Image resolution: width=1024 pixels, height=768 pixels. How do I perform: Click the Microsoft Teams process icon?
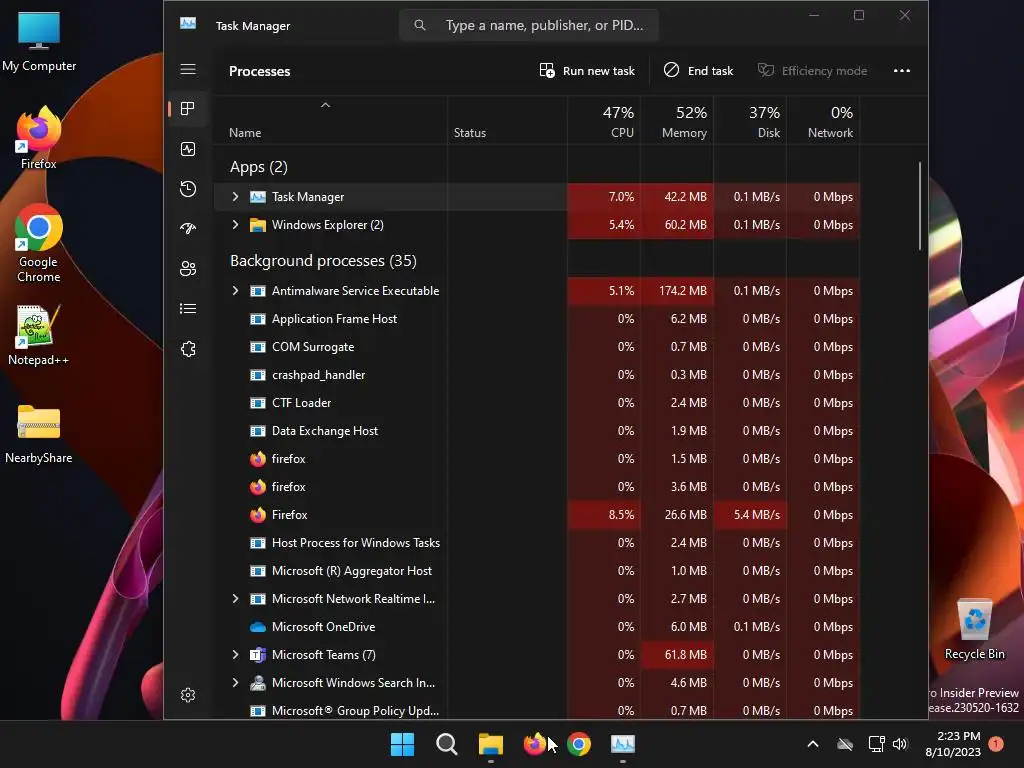point(258,655)
